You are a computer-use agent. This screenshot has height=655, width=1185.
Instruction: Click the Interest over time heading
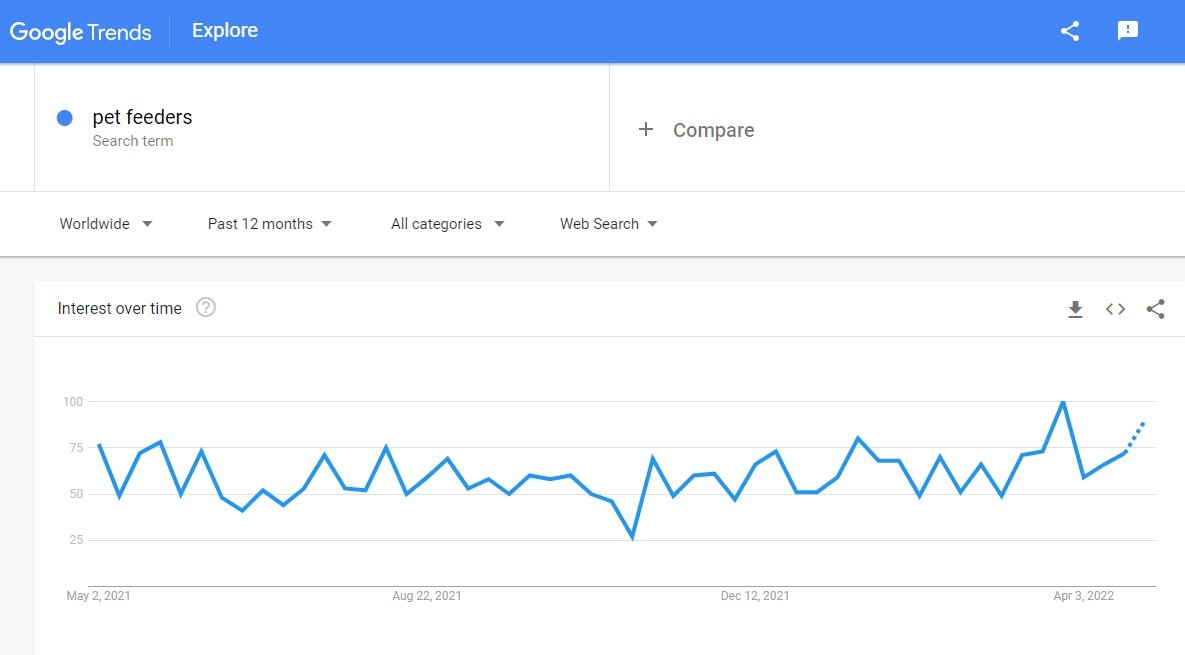point(119,308)
